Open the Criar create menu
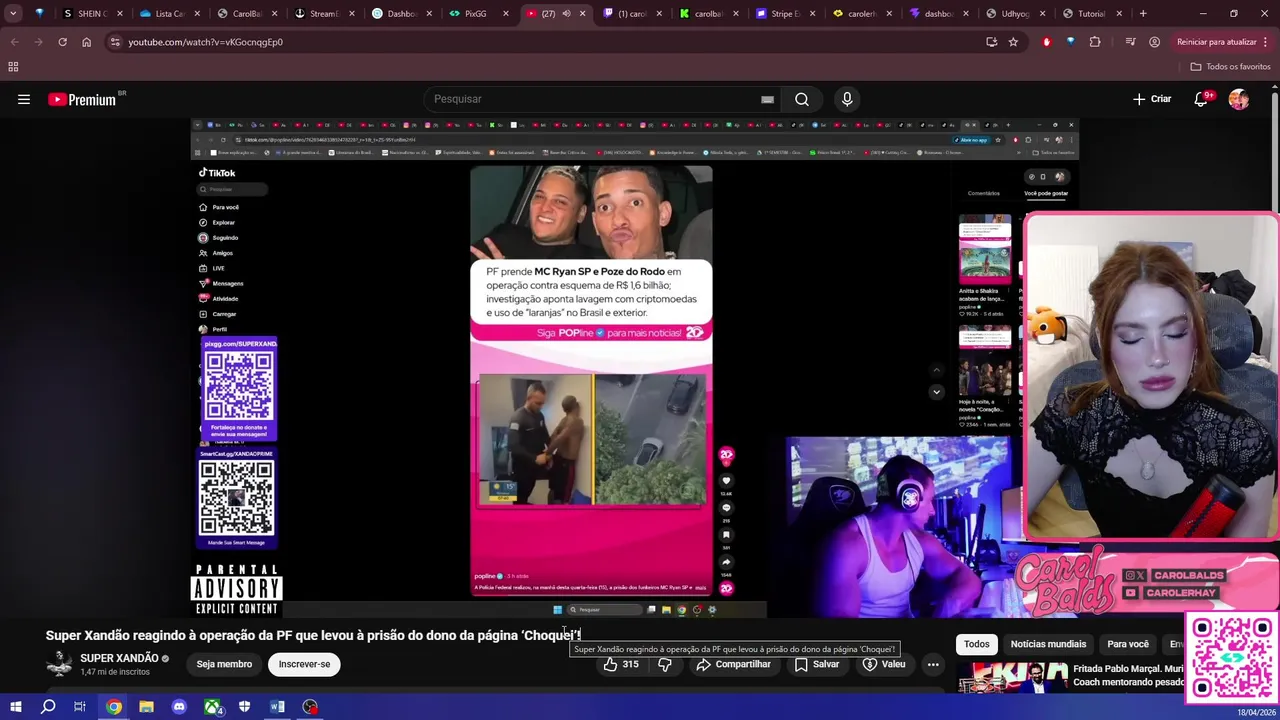The height and width of the screenshot is (720, 1280). click(x=1152, y=99)
